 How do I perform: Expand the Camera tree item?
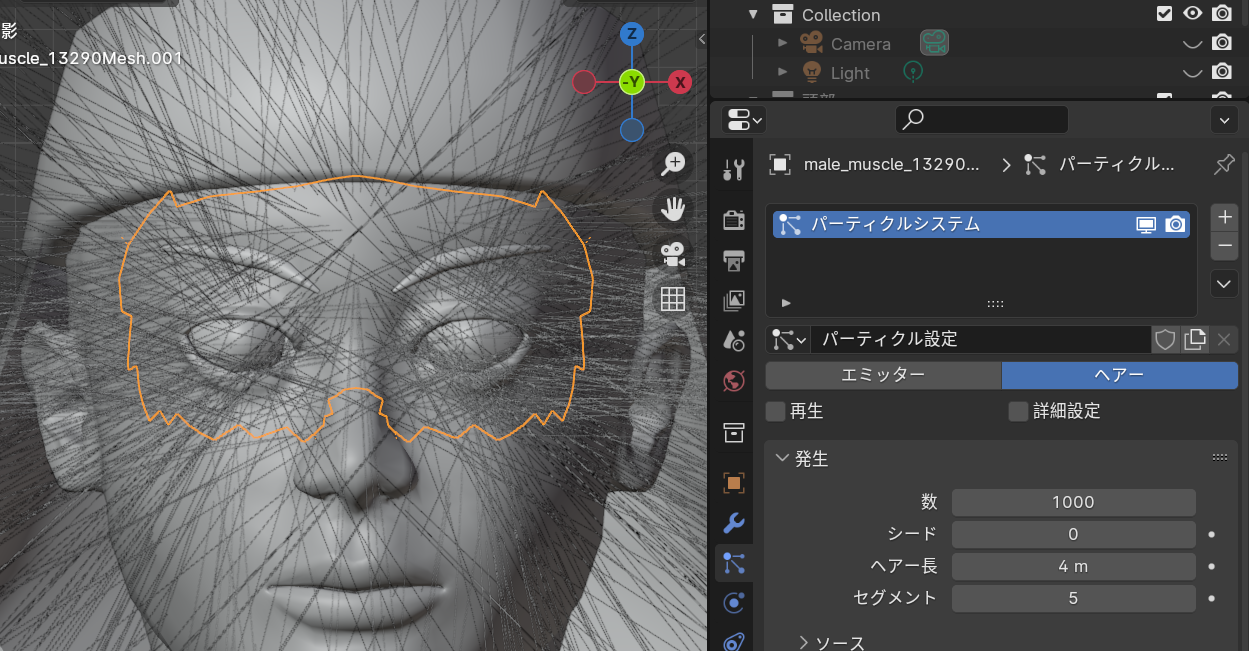click(783, 43)
